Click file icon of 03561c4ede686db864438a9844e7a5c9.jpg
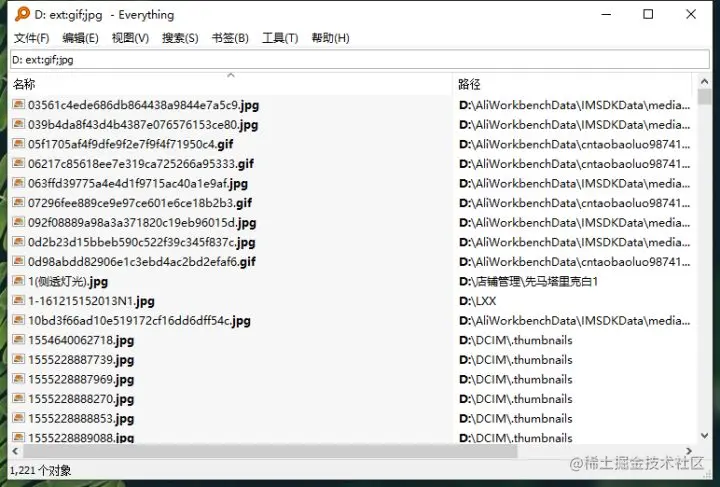 point(18,105)
